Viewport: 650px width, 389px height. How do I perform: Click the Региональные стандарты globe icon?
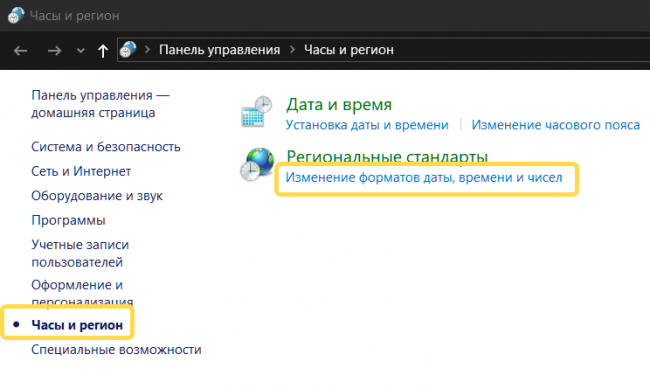tap(257, 165)
